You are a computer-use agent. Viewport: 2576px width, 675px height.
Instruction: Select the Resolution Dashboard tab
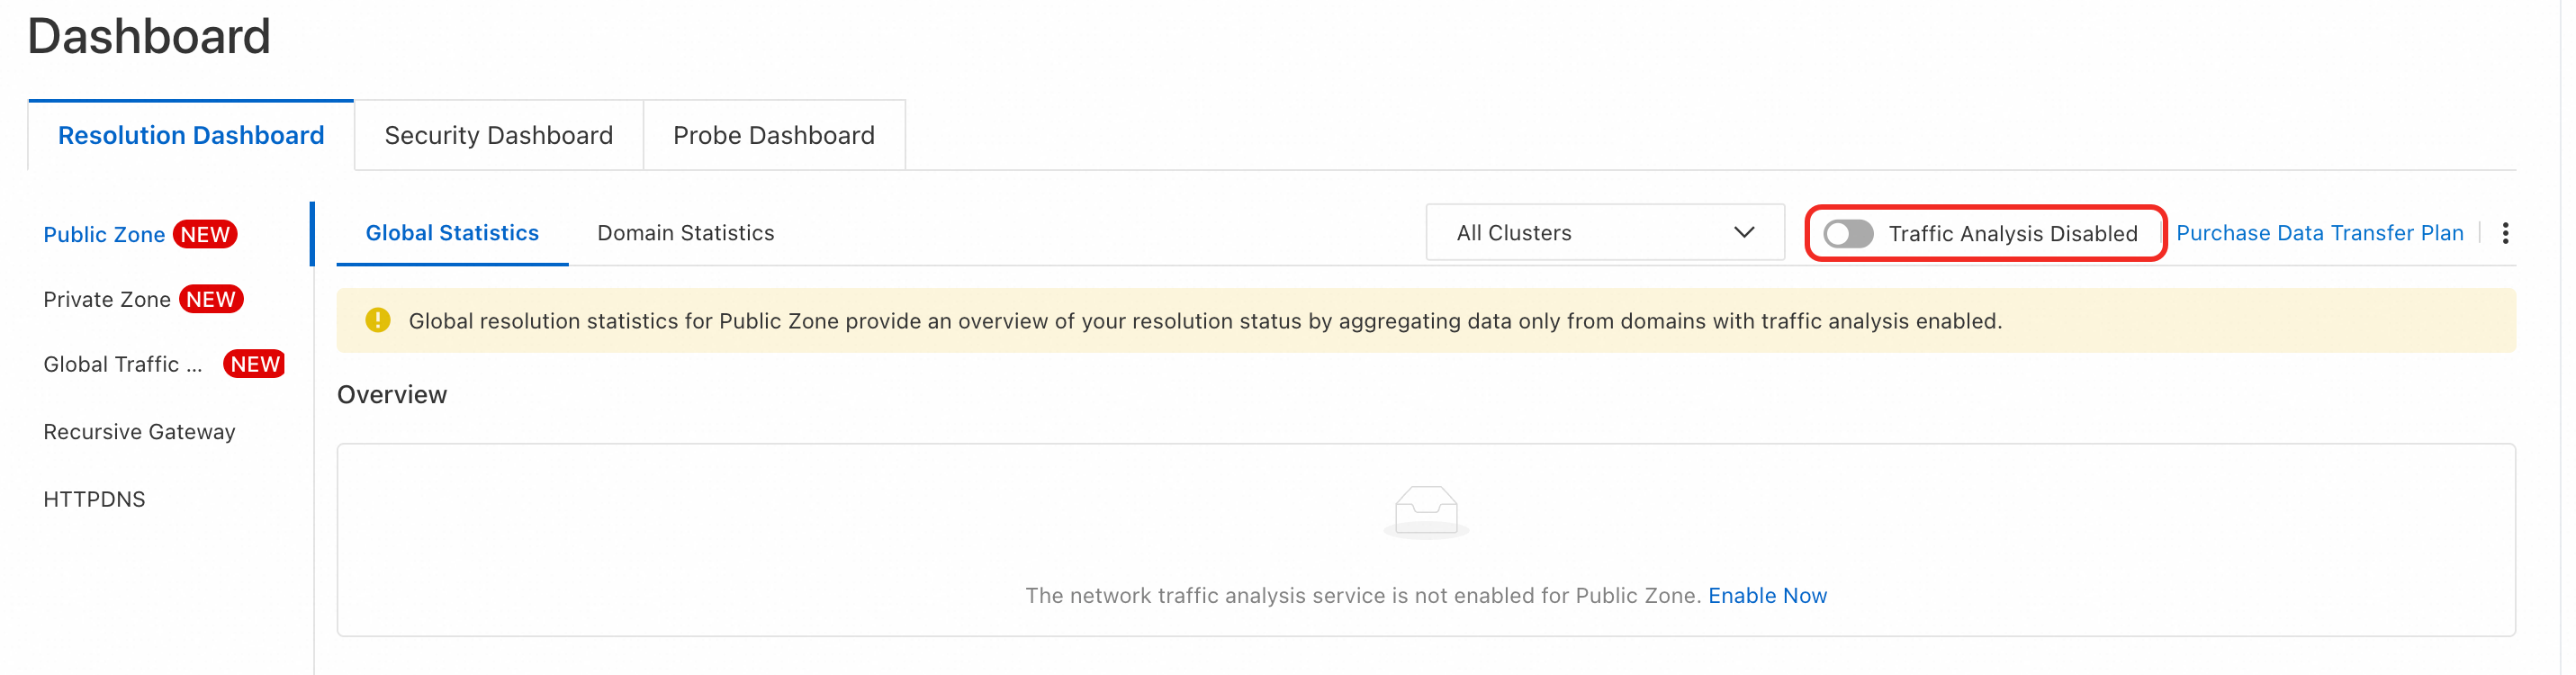[191, 135]
